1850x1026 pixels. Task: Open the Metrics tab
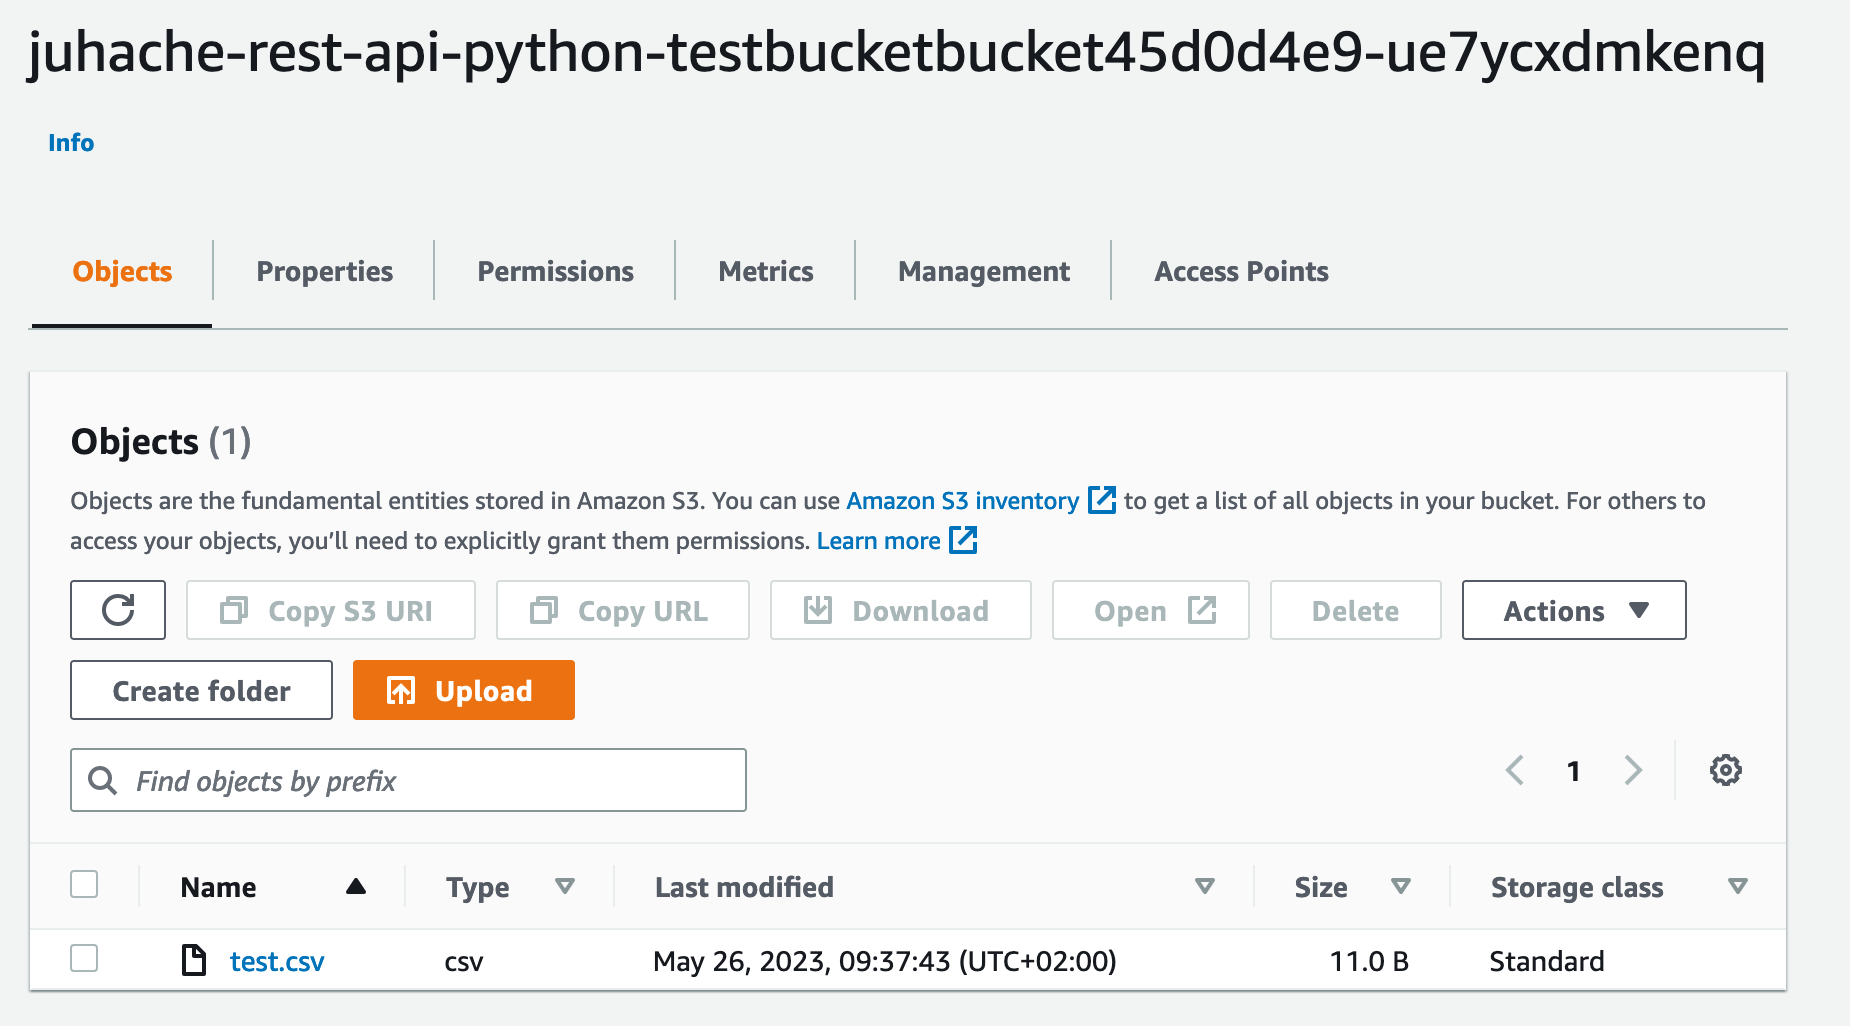pos(766,272)
